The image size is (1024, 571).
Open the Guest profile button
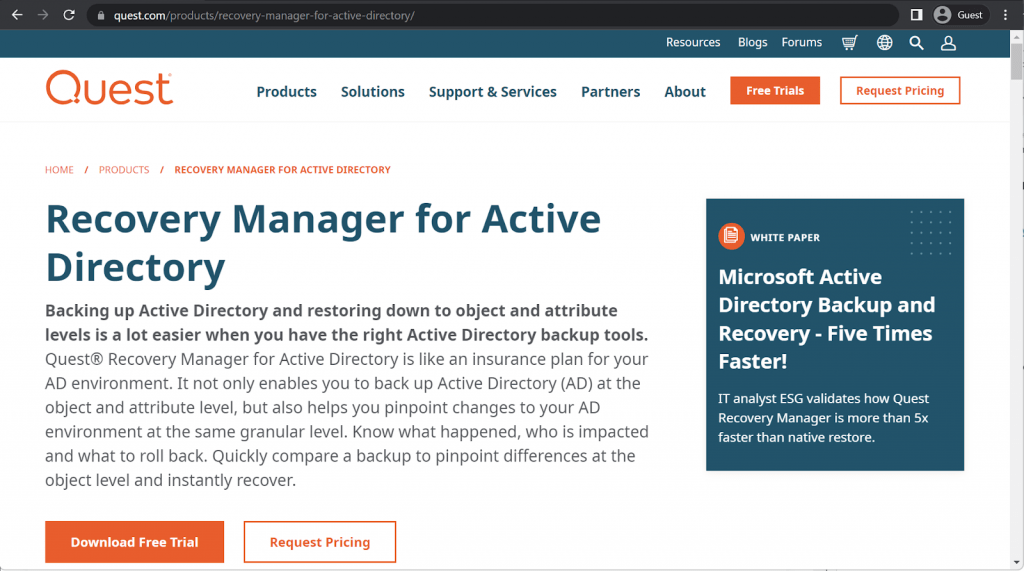(x=959, y=15)
